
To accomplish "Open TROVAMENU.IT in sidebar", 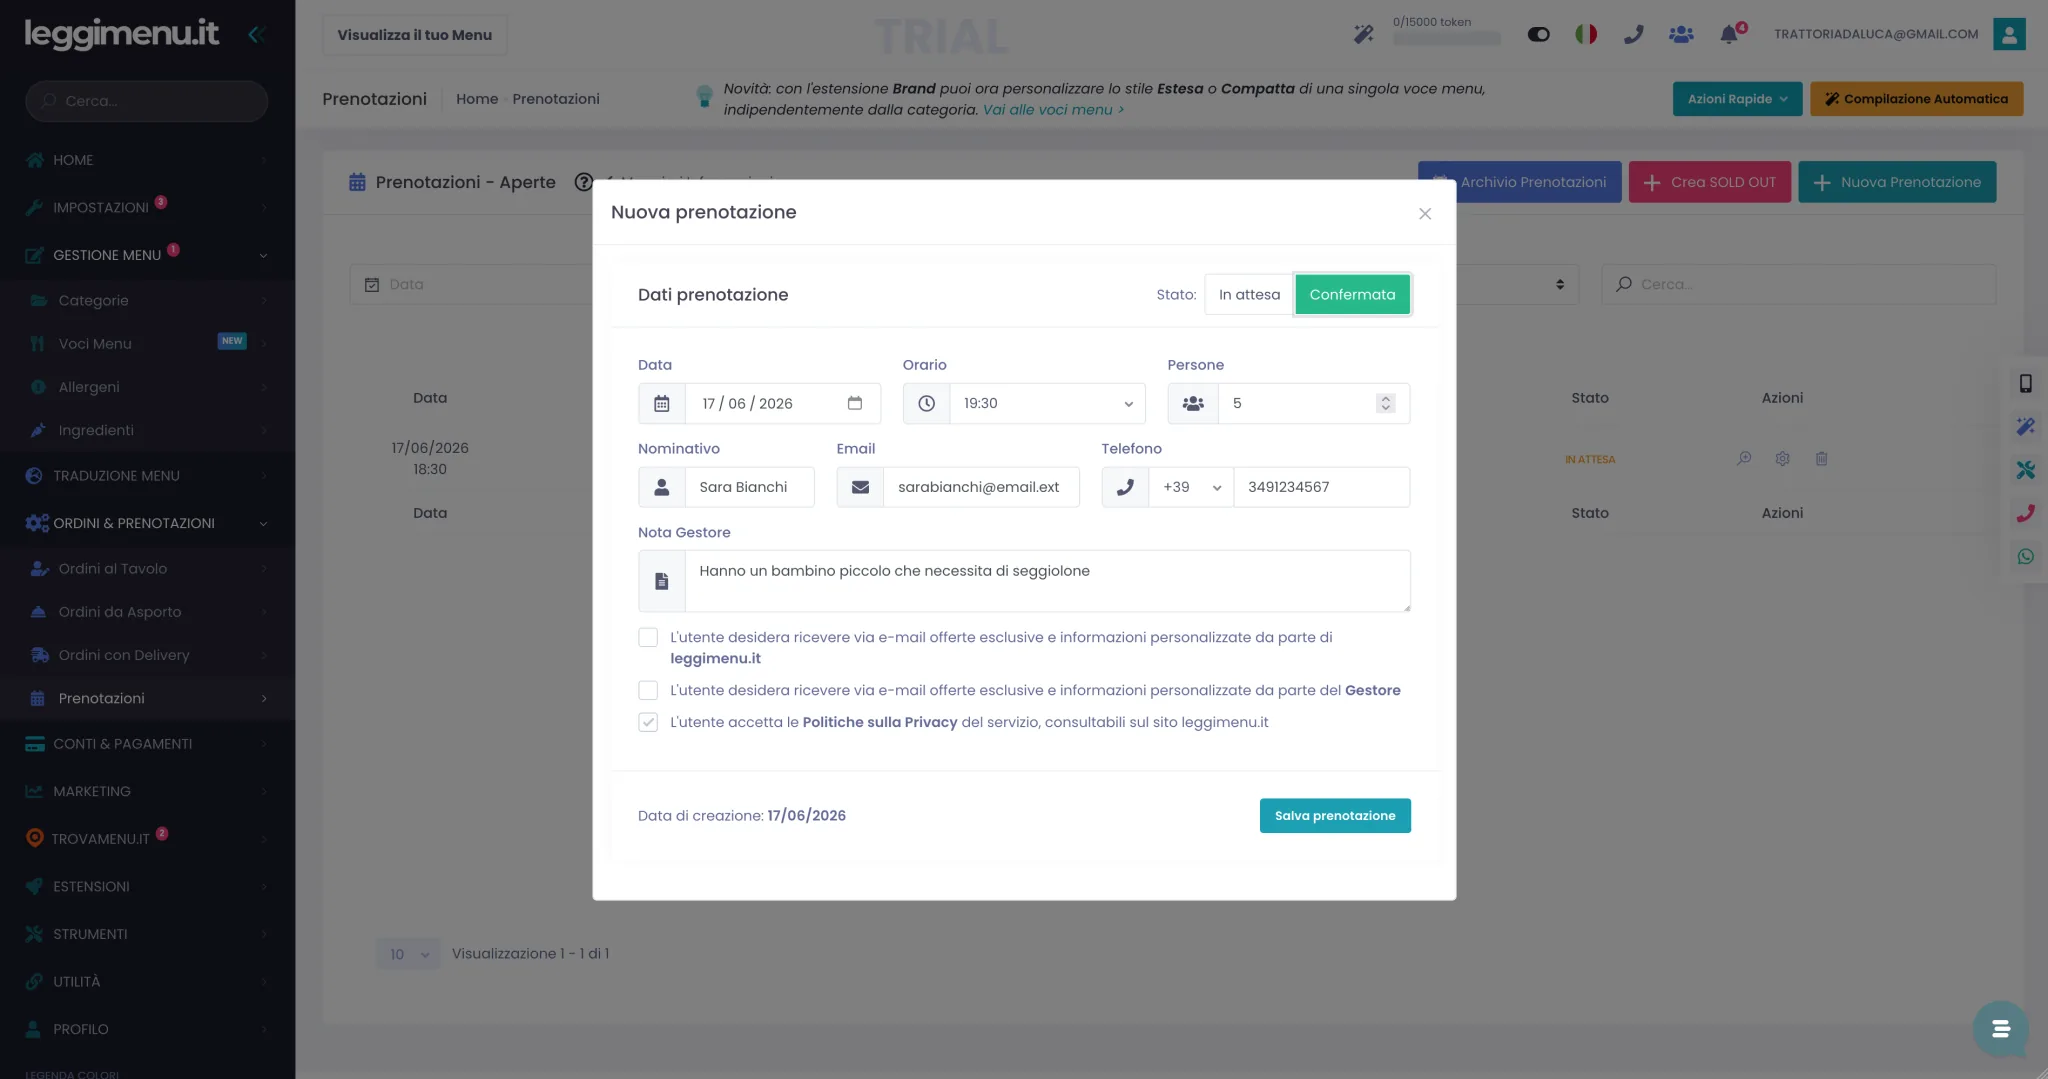I will [x=147, y=838].
